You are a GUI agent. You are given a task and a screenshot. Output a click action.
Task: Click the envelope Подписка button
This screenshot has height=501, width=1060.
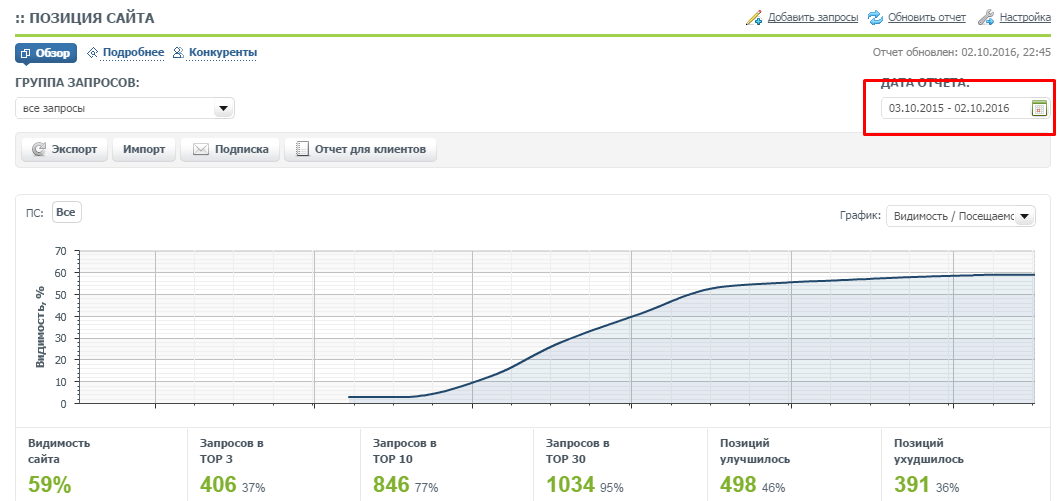pyautogui.click(x=230, y=150)
